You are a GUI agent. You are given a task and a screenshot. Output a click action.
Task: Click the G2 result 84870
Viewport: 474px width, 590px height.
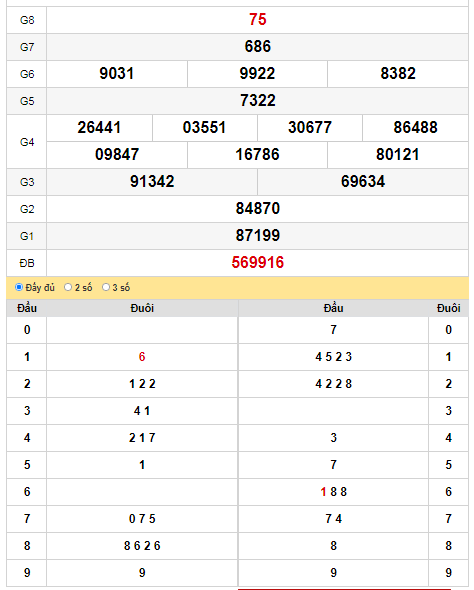(x=257, y=209)
